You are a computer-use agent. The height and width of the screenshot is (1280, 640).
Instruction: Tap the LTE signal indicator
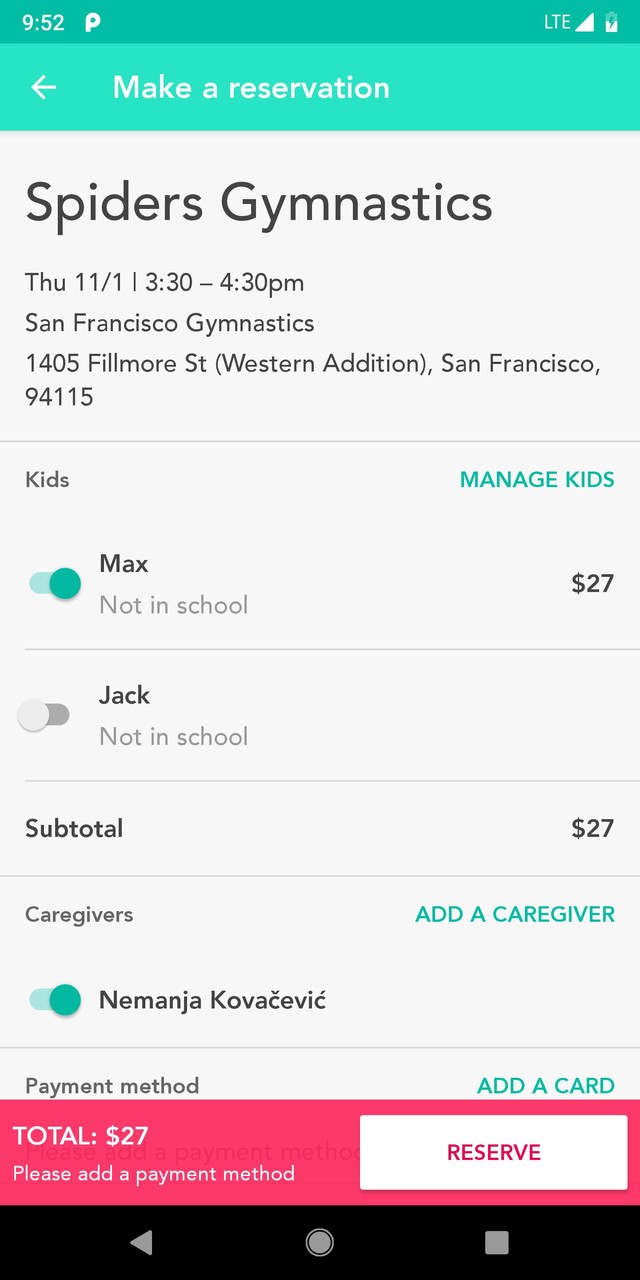(x=568, y=22)
